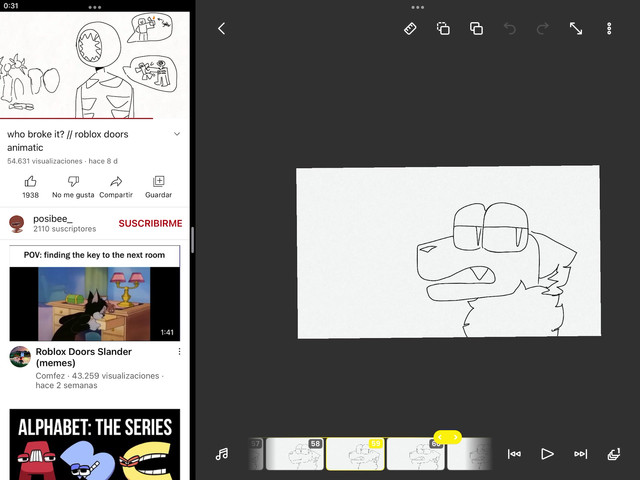Redo the last undone action
Screen dimensions: 640x480
pyautogui.click(x=542, y=29)
